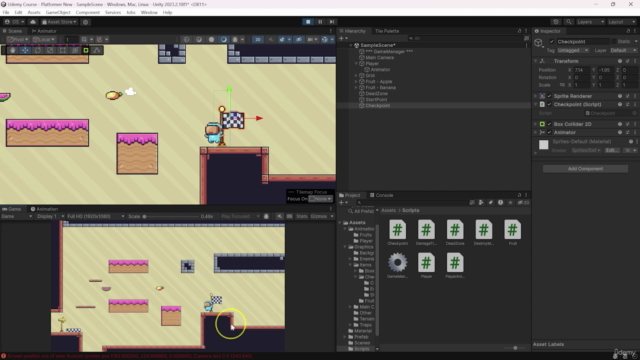The width and height of the screenshot is (640, 360).
Task: Open the settings gear in the top toolbar
Action: 85,22
